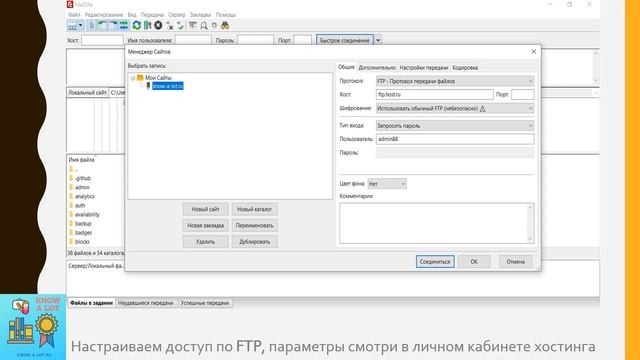Select the know-a-lot.ru site entry
Screen dimensions: 640x360
coord(167,86)
